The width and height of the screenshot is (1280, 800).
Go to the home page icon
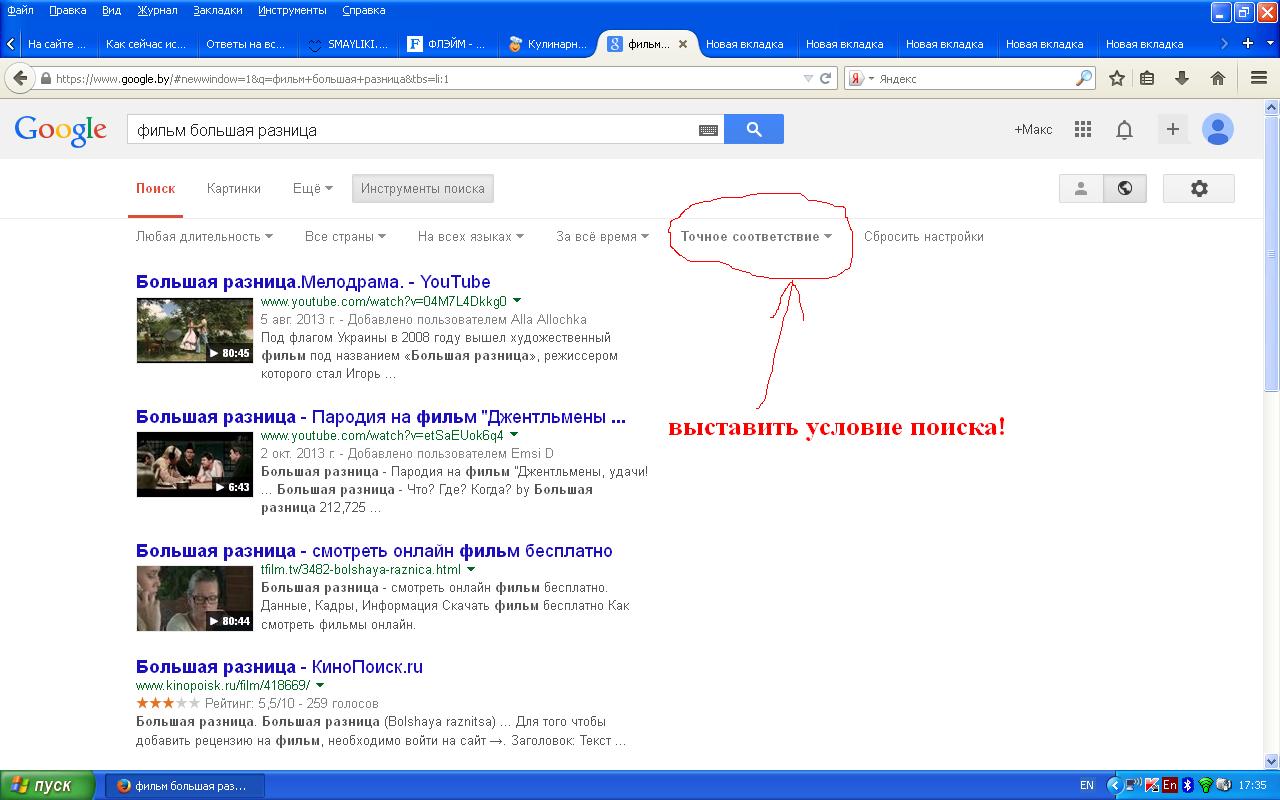pos(1218,78)
